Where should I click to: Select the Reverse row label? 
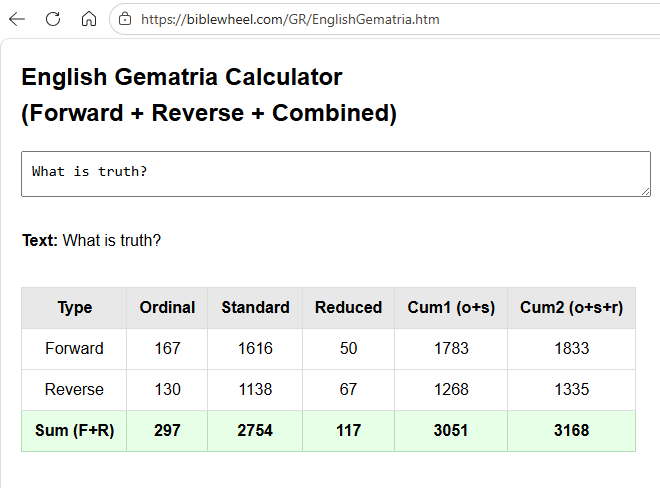click(74, 390)
